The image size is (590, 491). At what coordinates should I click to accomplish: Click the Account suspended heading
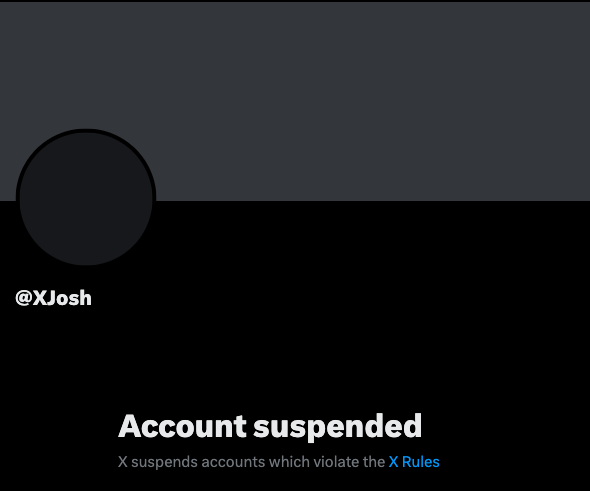(x=270, y=426)
